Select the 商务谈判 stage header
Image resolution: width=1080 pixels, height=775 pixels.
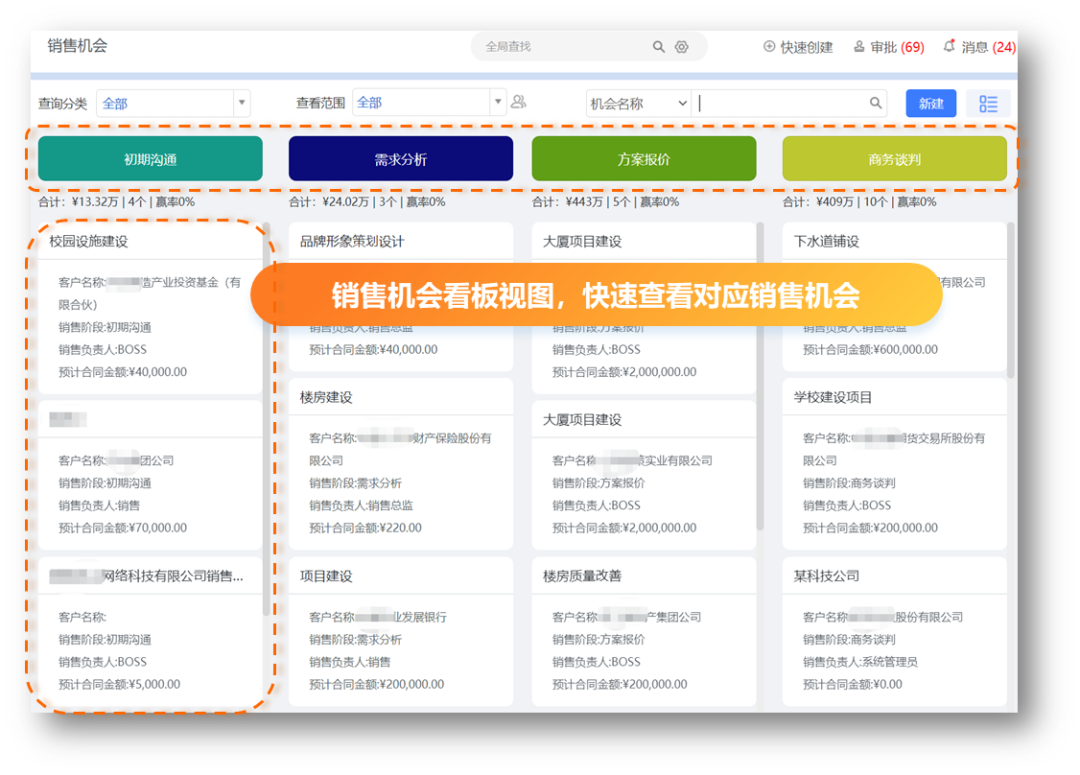coord(894,159)
